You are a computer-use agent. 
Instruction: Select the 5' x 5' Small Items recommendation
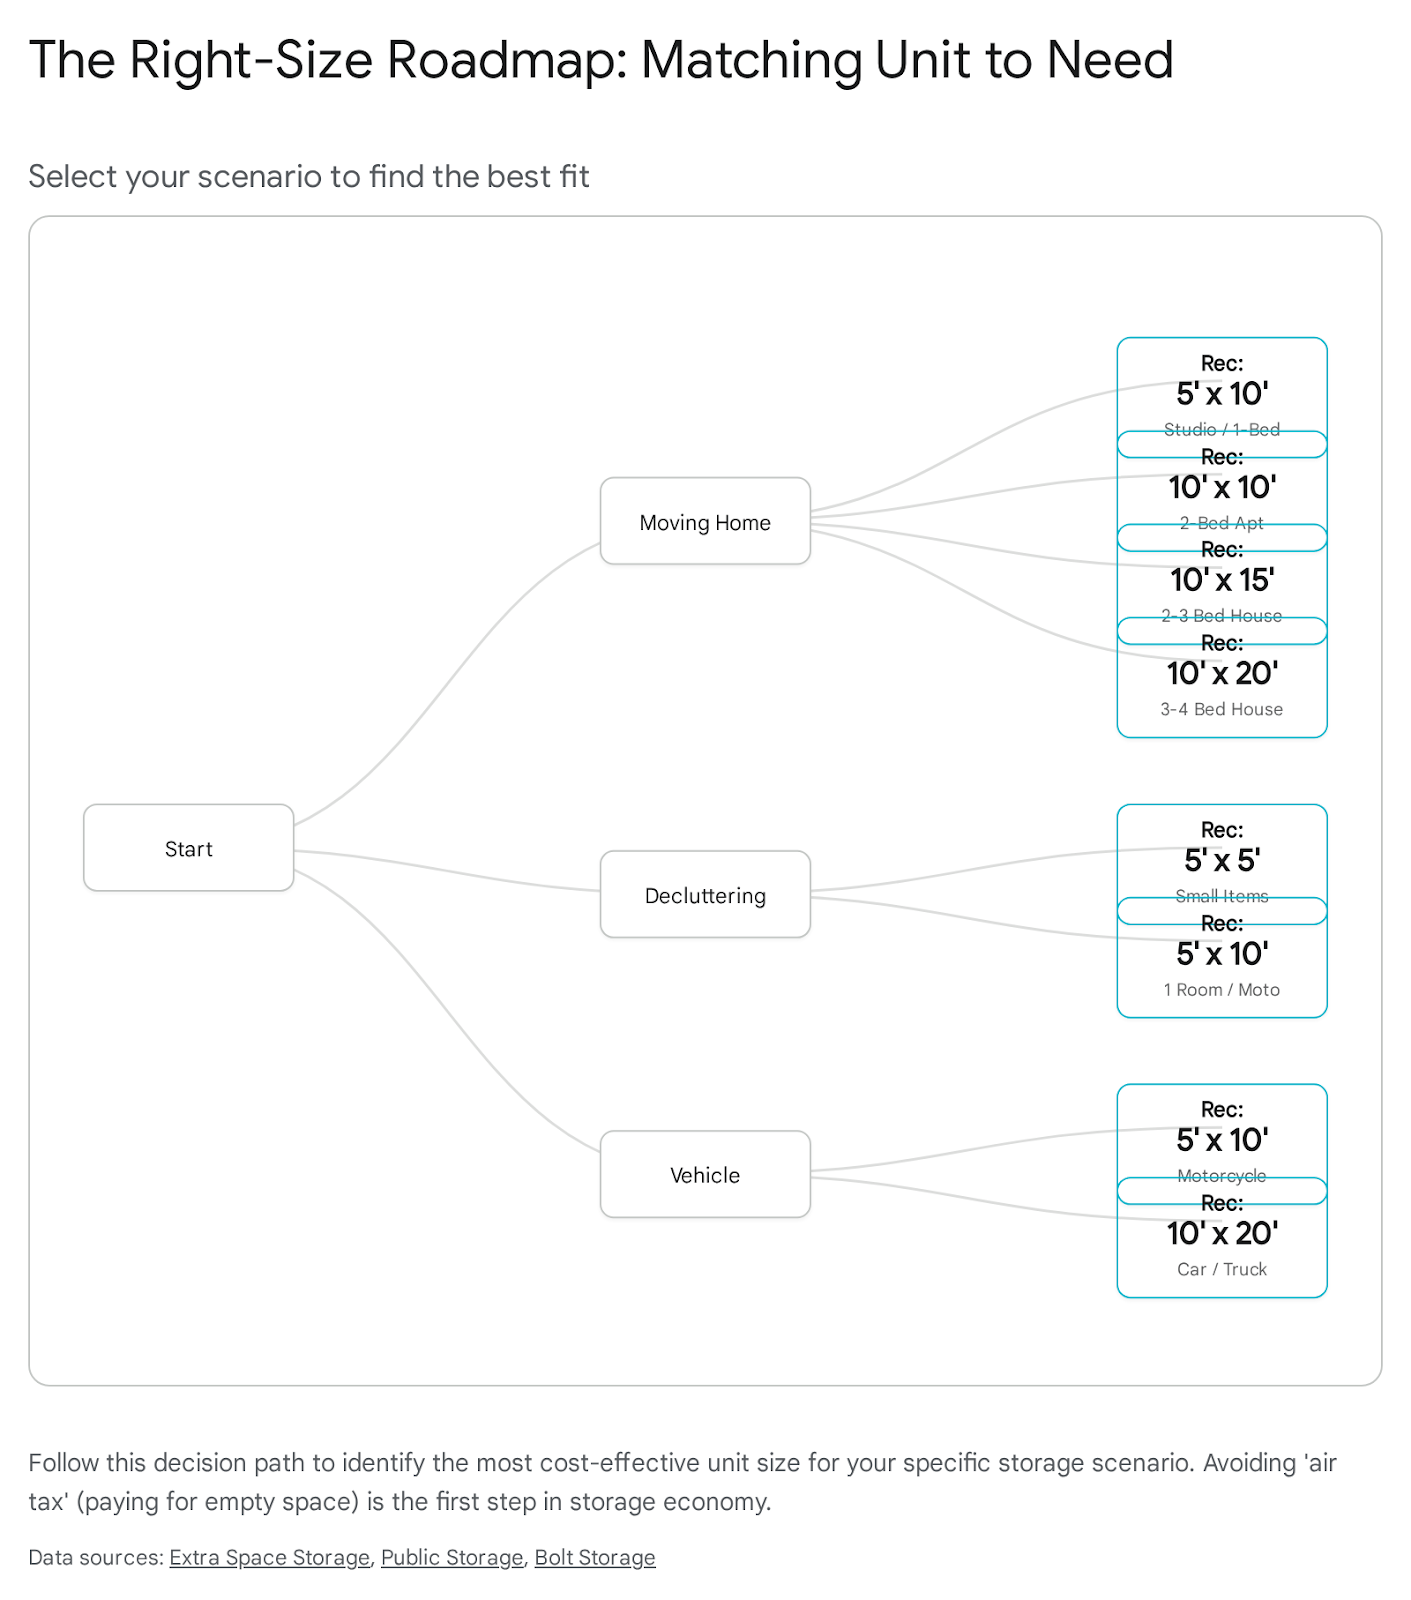(x=1221, y=859)
